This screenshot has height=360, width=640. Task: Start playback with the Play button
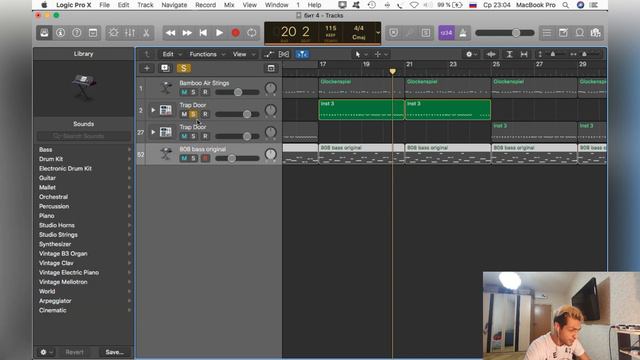click(x=219, y=33)
